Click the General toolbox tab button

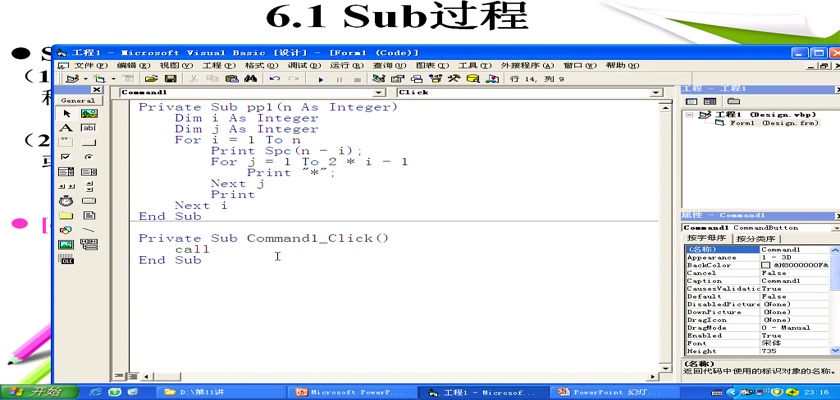pos(78,100)
